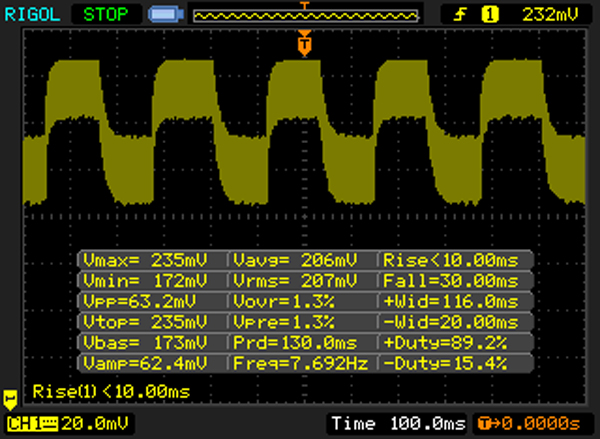Click the USB storage device icon
This screenshot has width=600, height=439.
(166, 15)
